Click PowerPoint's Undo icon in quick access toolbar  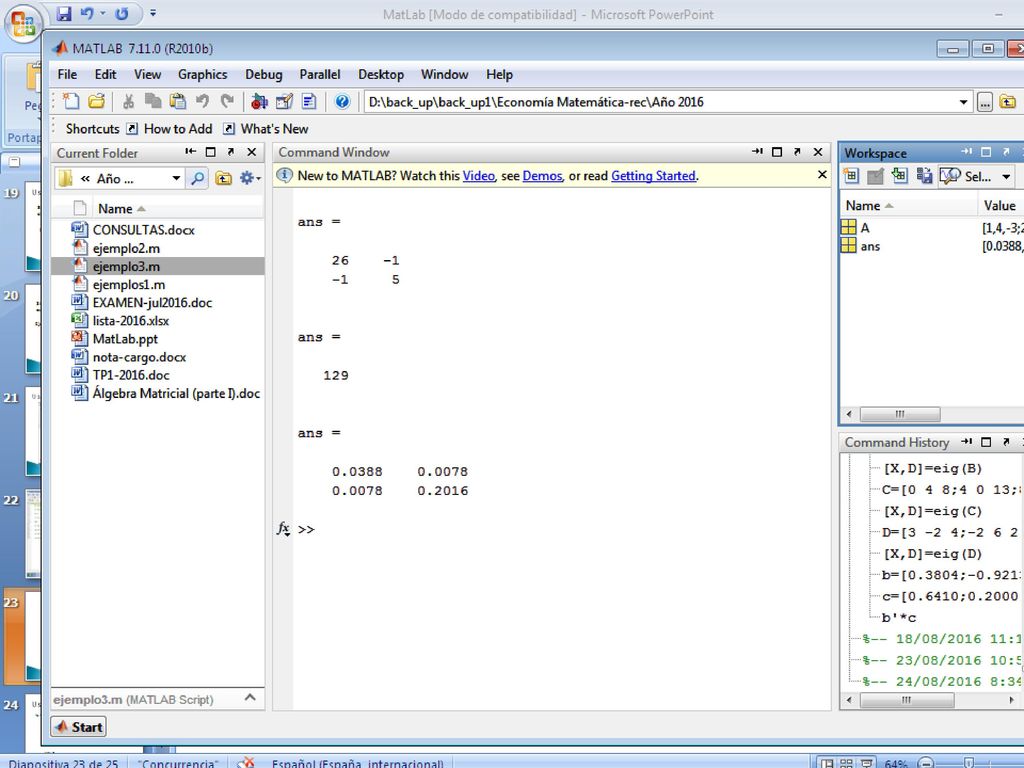tap(87, 14)
